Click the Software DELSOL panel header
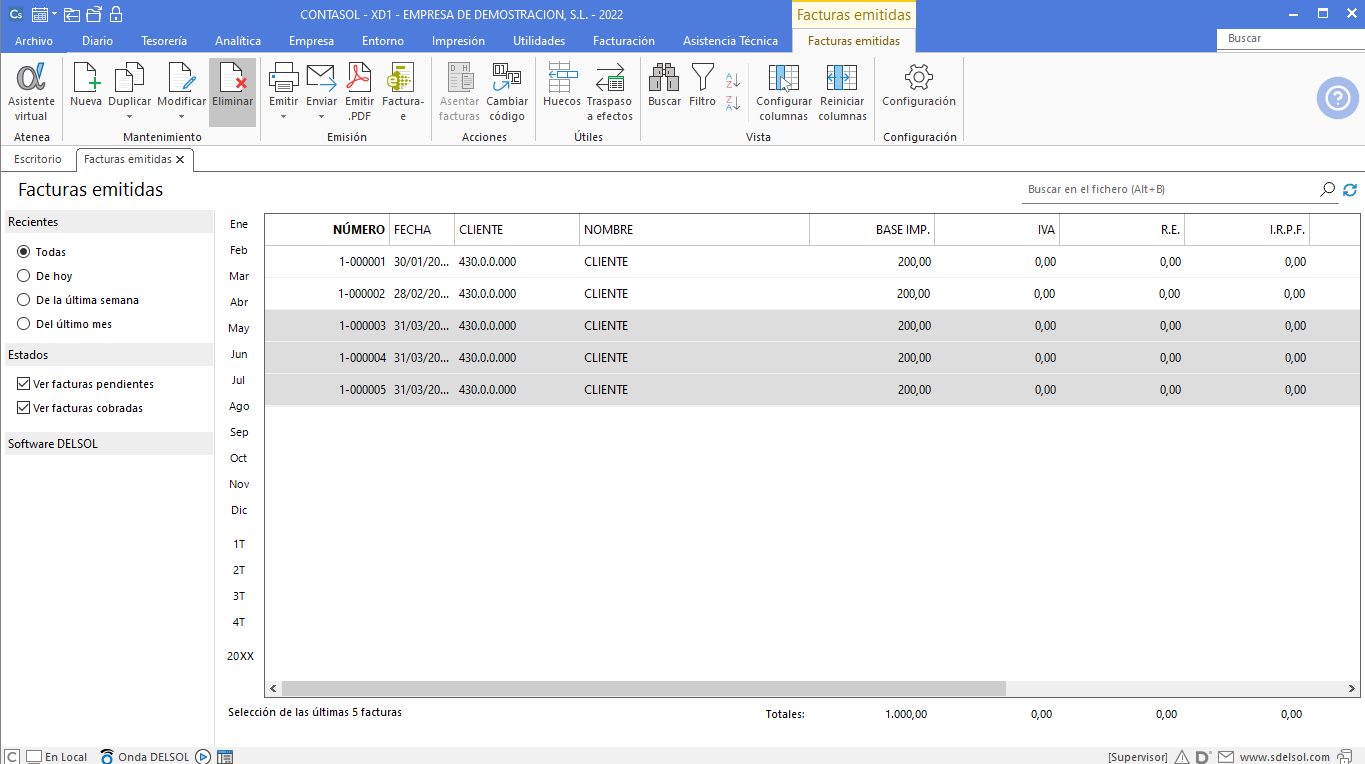Viewport: 1365px width, 764px height. tap(108, 443)
